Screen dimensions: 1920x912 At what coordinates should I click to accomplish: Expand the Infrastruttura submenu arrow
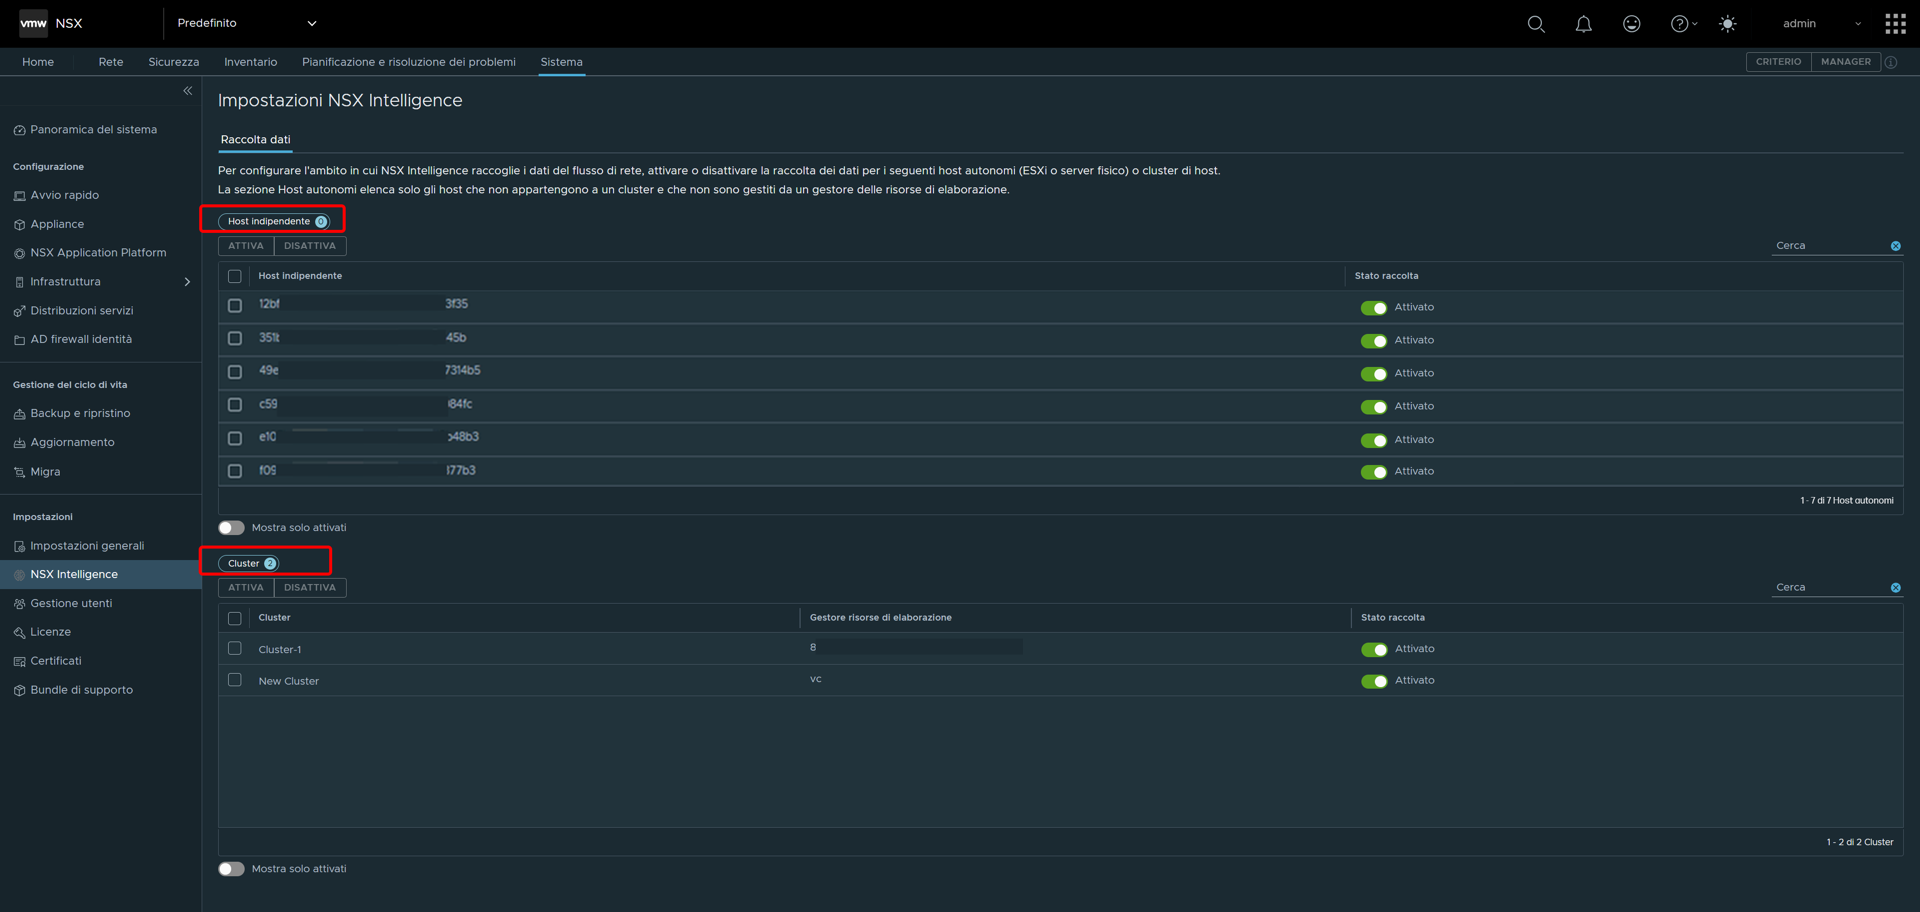pos(187,282)
